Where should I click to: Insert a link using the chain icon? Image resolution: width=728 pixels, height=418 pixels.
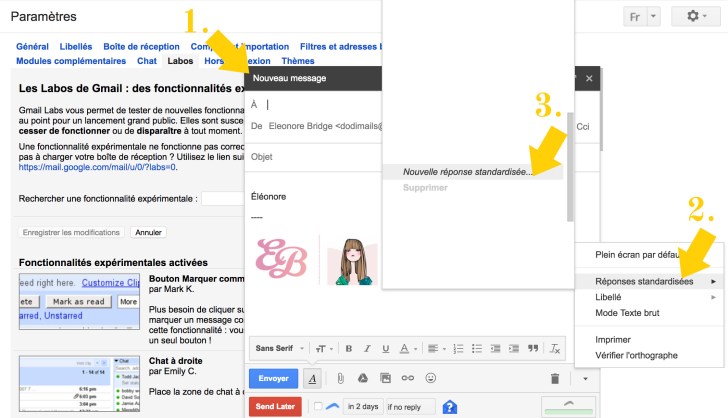pyautogui.click(x=408, y=379)
